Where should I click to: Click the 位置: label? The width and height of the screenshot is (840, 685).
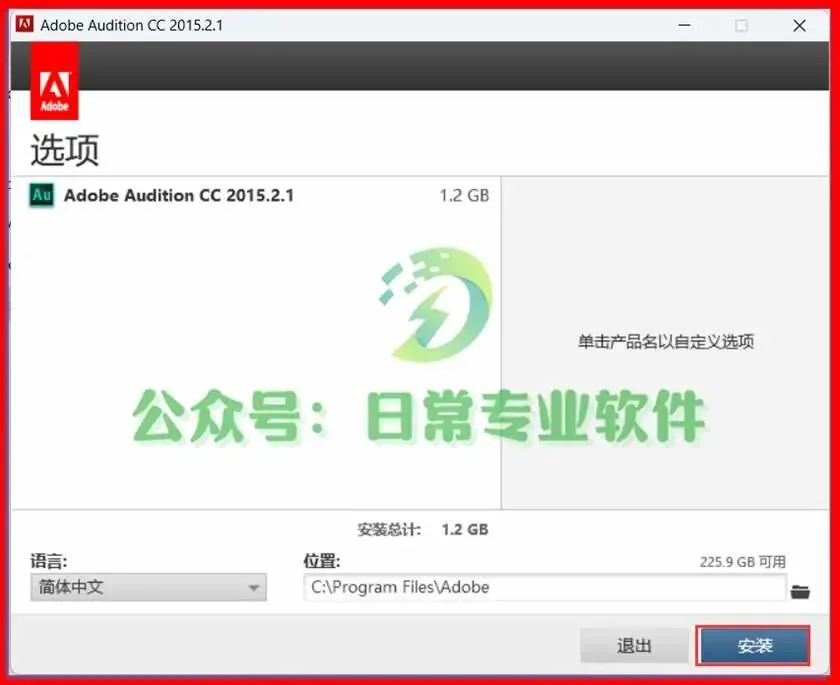point(321,561)
